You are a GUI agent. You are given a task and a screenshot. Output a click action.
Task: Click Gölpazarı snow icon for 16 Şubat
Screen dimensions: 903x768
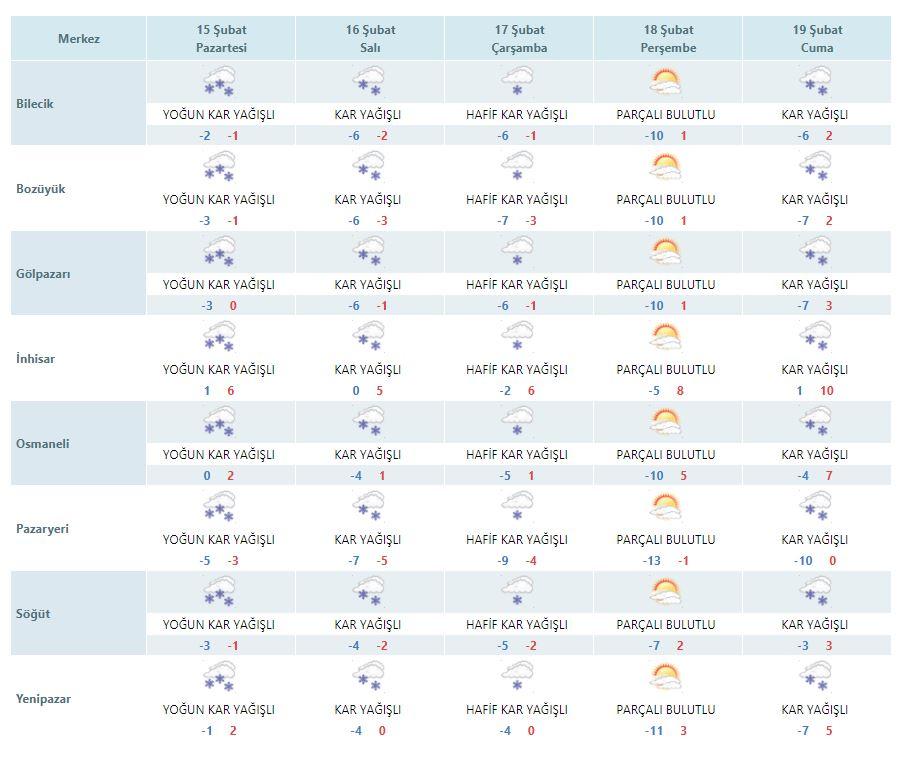coord(369,251)
